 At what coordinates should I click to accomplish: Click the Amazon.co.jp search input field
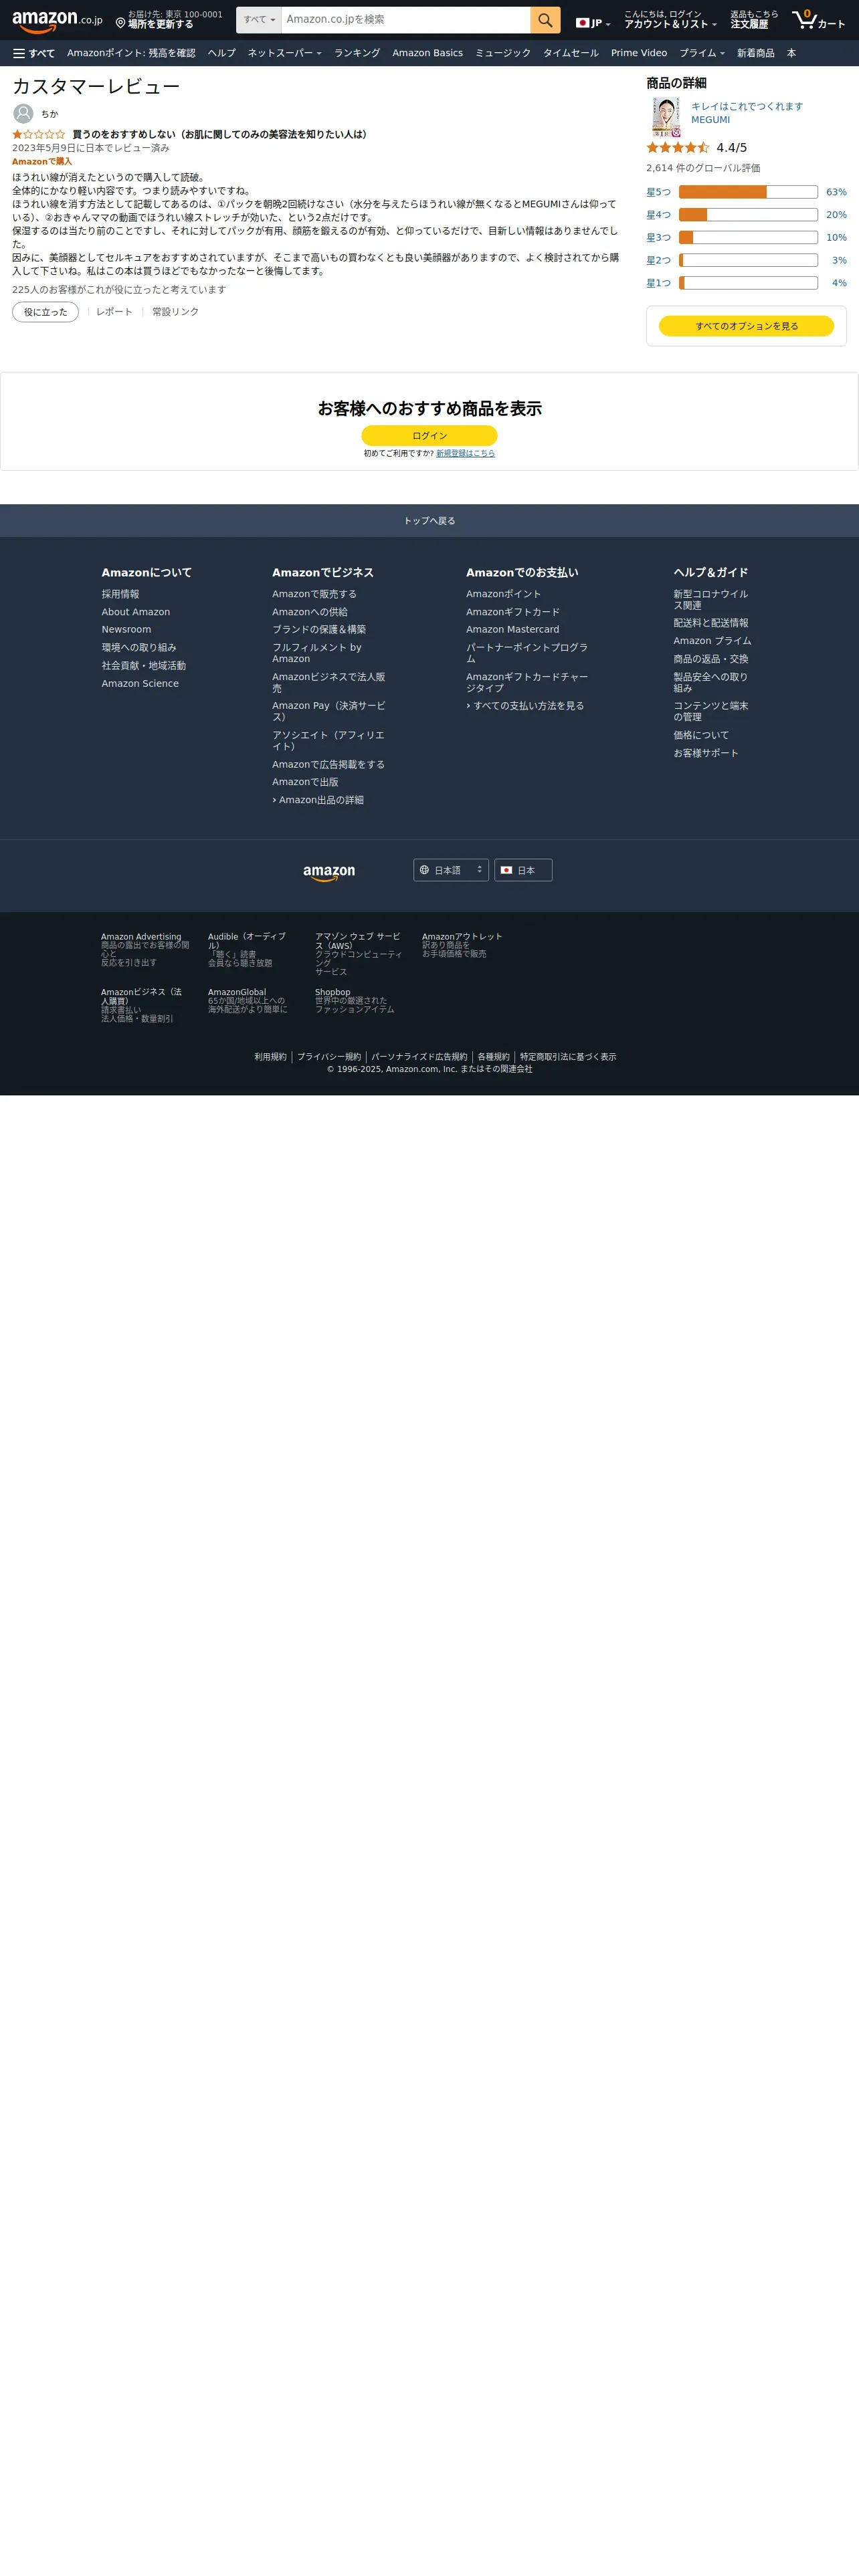coord(406,20)
